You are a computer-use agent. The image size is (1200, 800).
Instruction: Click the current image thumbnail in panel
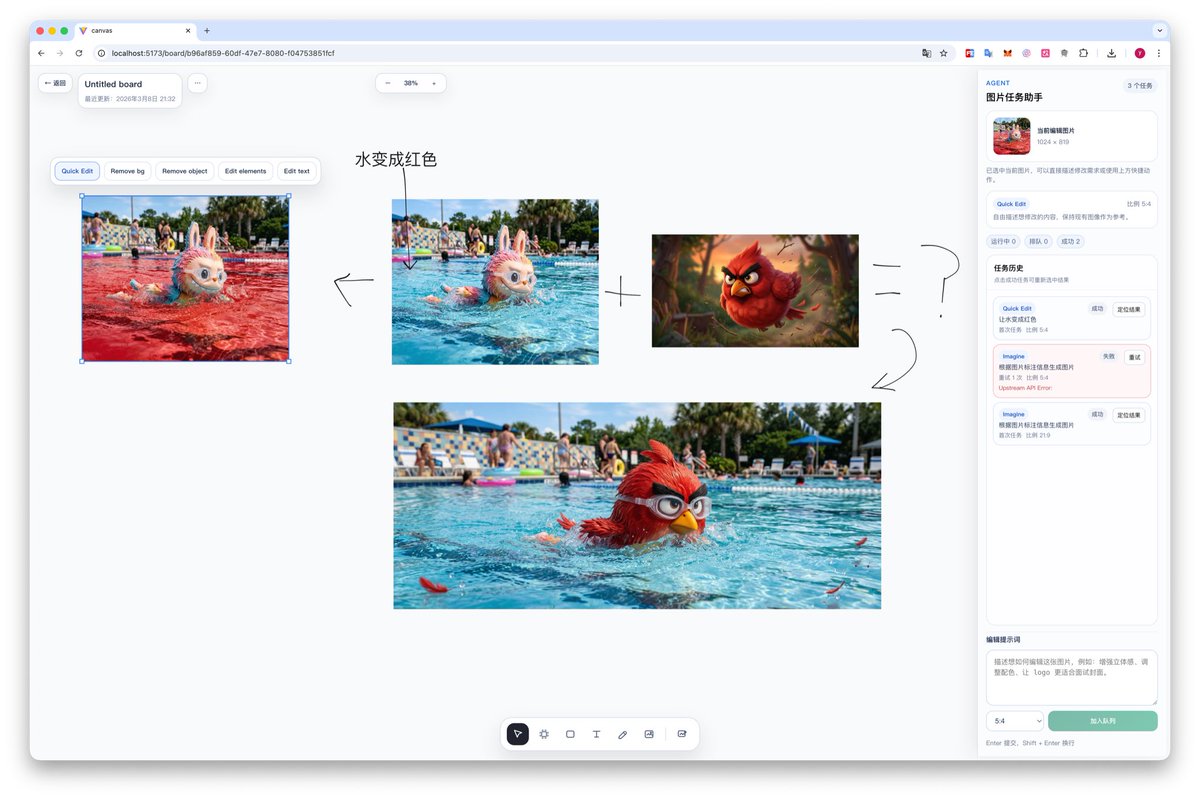[x=1011, y=136]
